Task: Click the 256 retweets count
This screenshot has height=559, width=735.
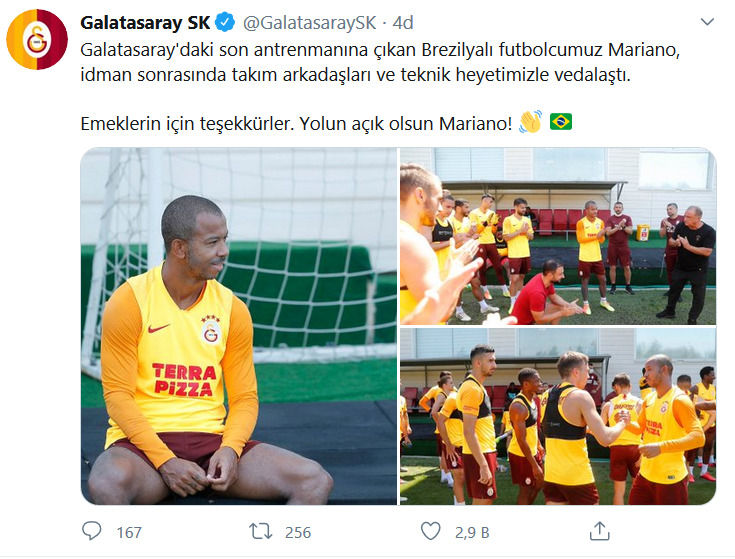Action: [x=298, y=532]
